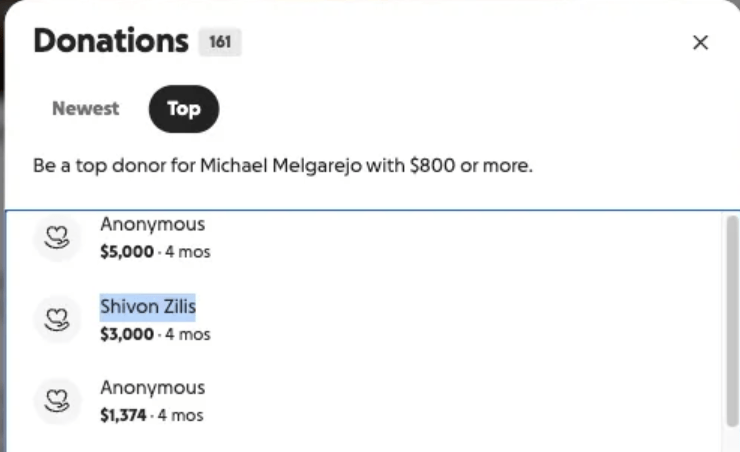
Task: Click the top donor message for Michael Melgarejo
Action: pyautogui.click(x=283, y=165)
